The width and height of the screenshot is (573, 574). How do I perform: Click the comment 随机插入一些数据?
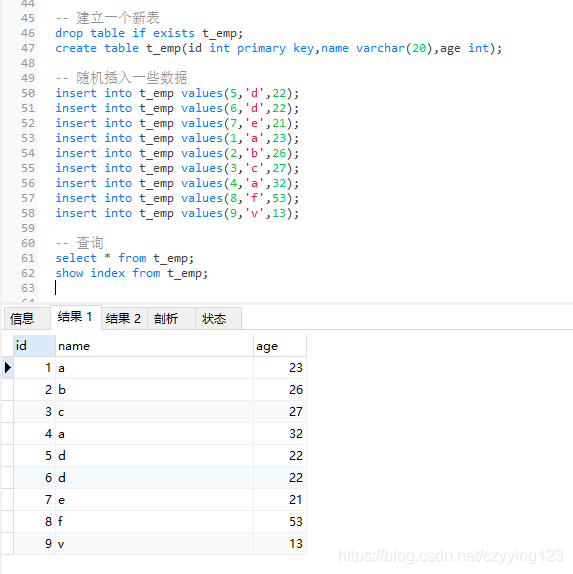(121, 78)
